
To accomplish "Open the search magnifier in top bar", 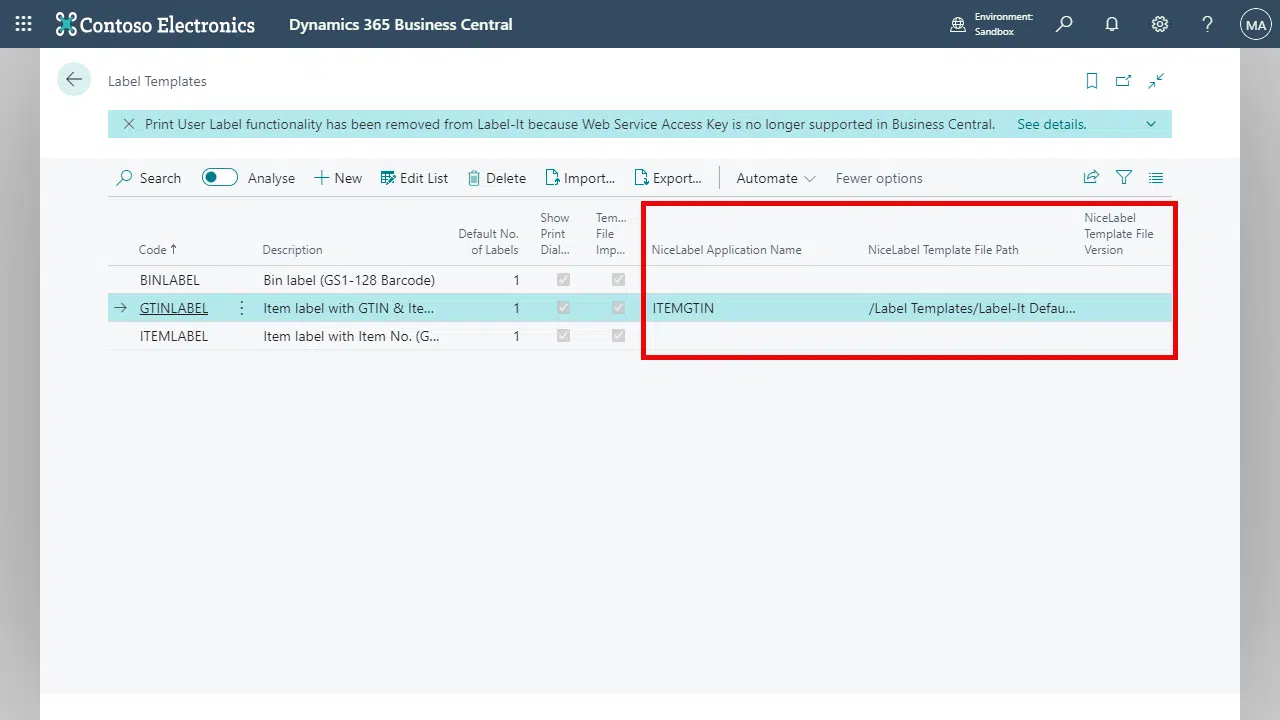I will (1064, 24).
